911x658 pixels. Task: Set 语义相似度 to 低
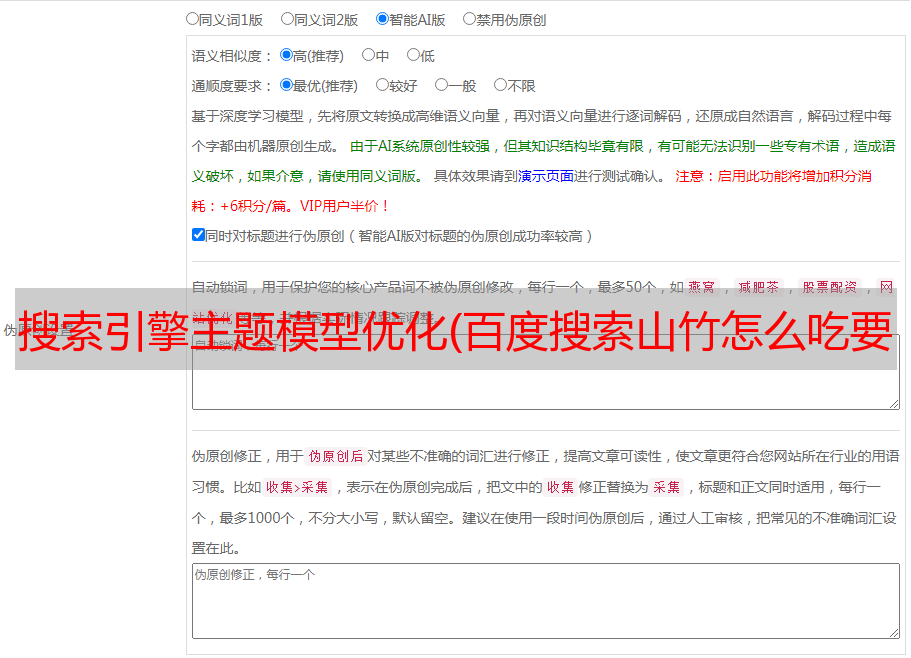coord(413,55)
